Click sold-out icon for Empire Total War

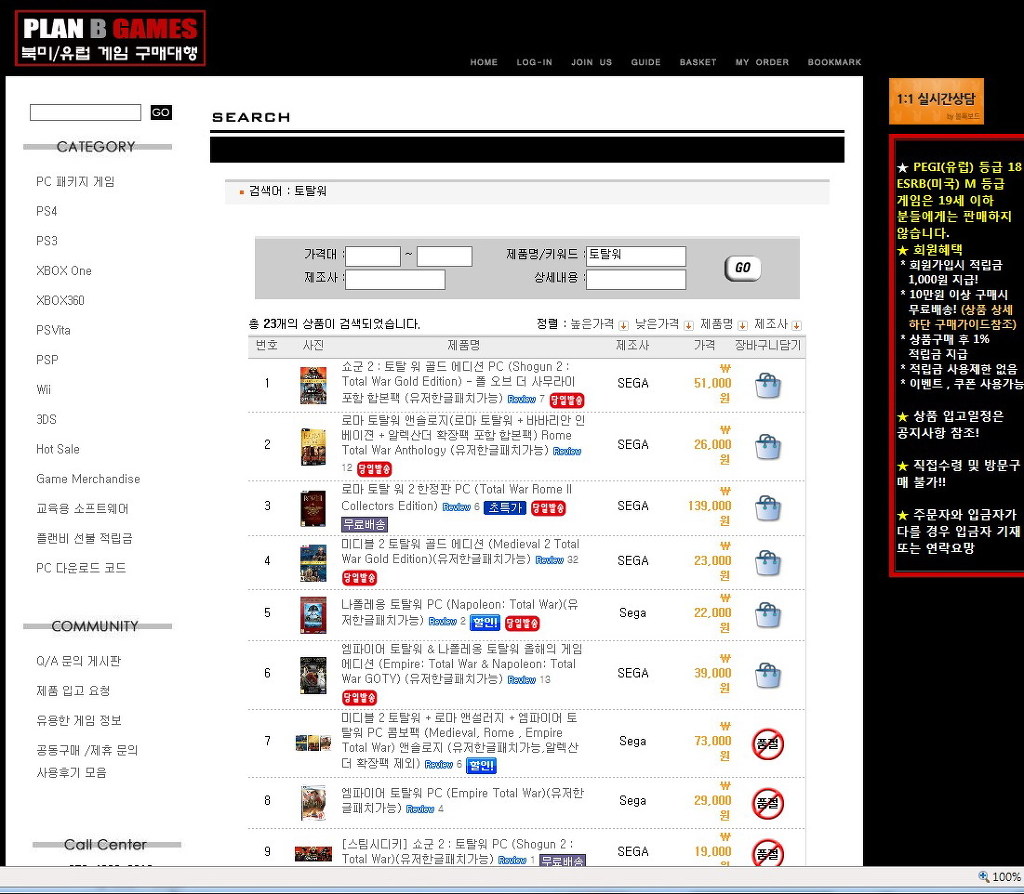point(767,803)
